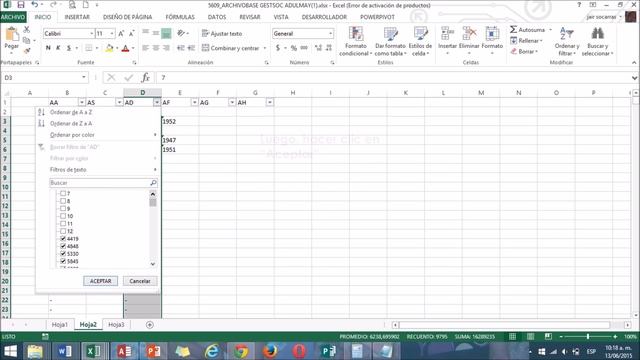Check the filter value 12
640x360 pixels.
click(63, 231)
